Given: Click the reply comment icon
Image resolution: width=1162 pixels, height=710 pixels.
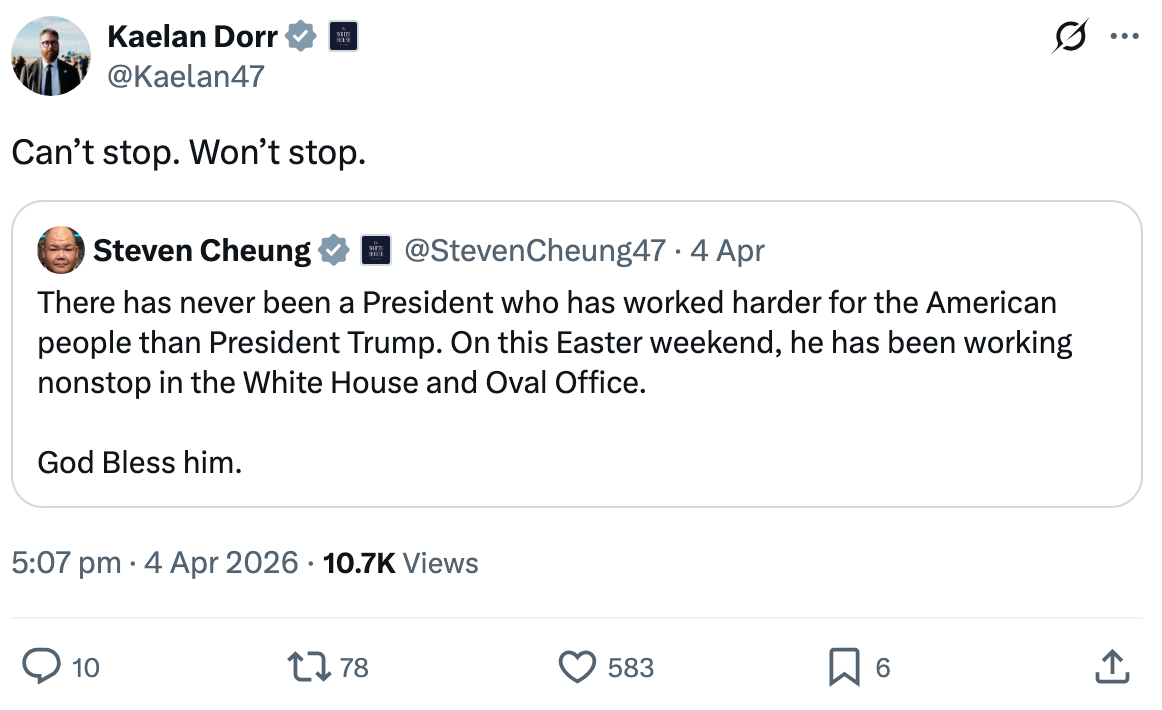Looking at the screenshot, I should pos(41,666).
